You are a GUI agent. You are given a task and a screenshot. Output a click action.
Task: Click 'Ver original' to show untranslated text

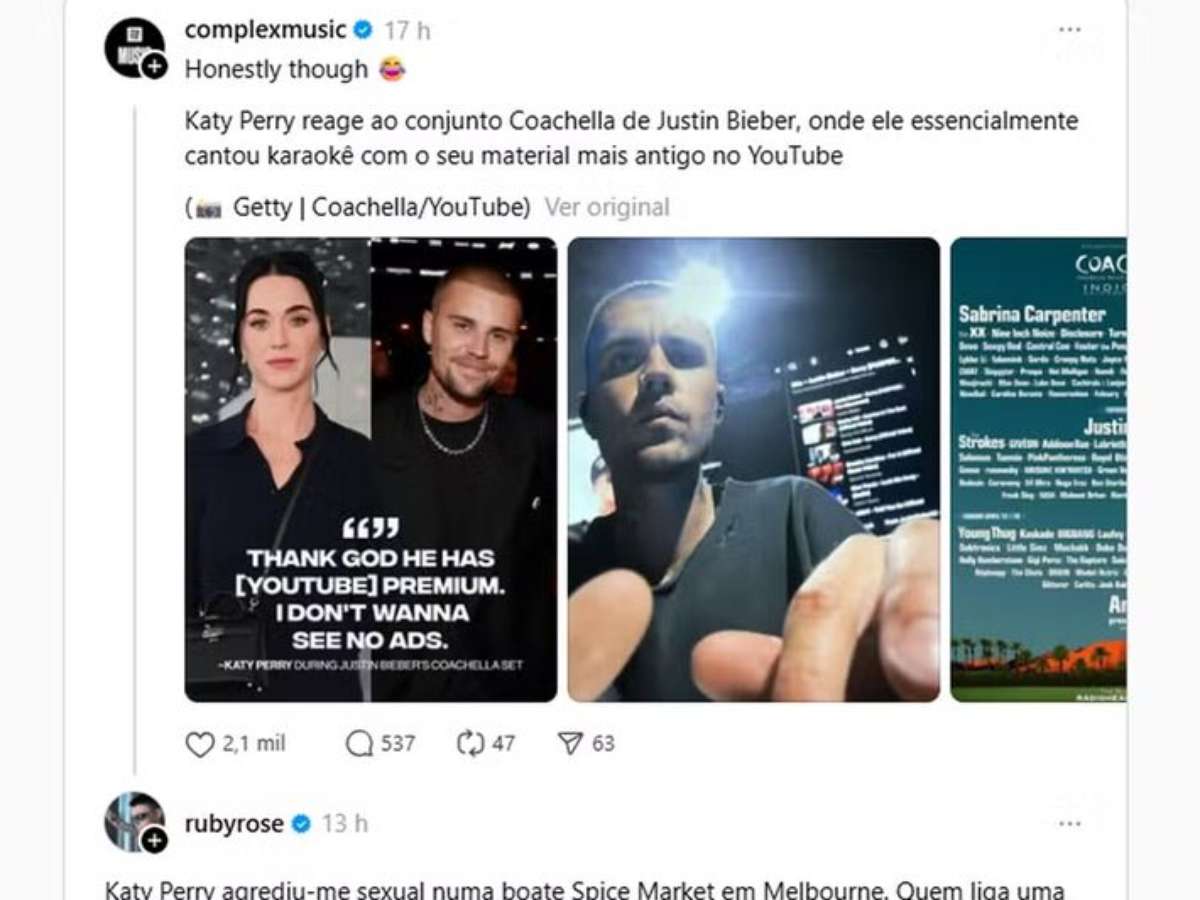(x=607, y=207)
